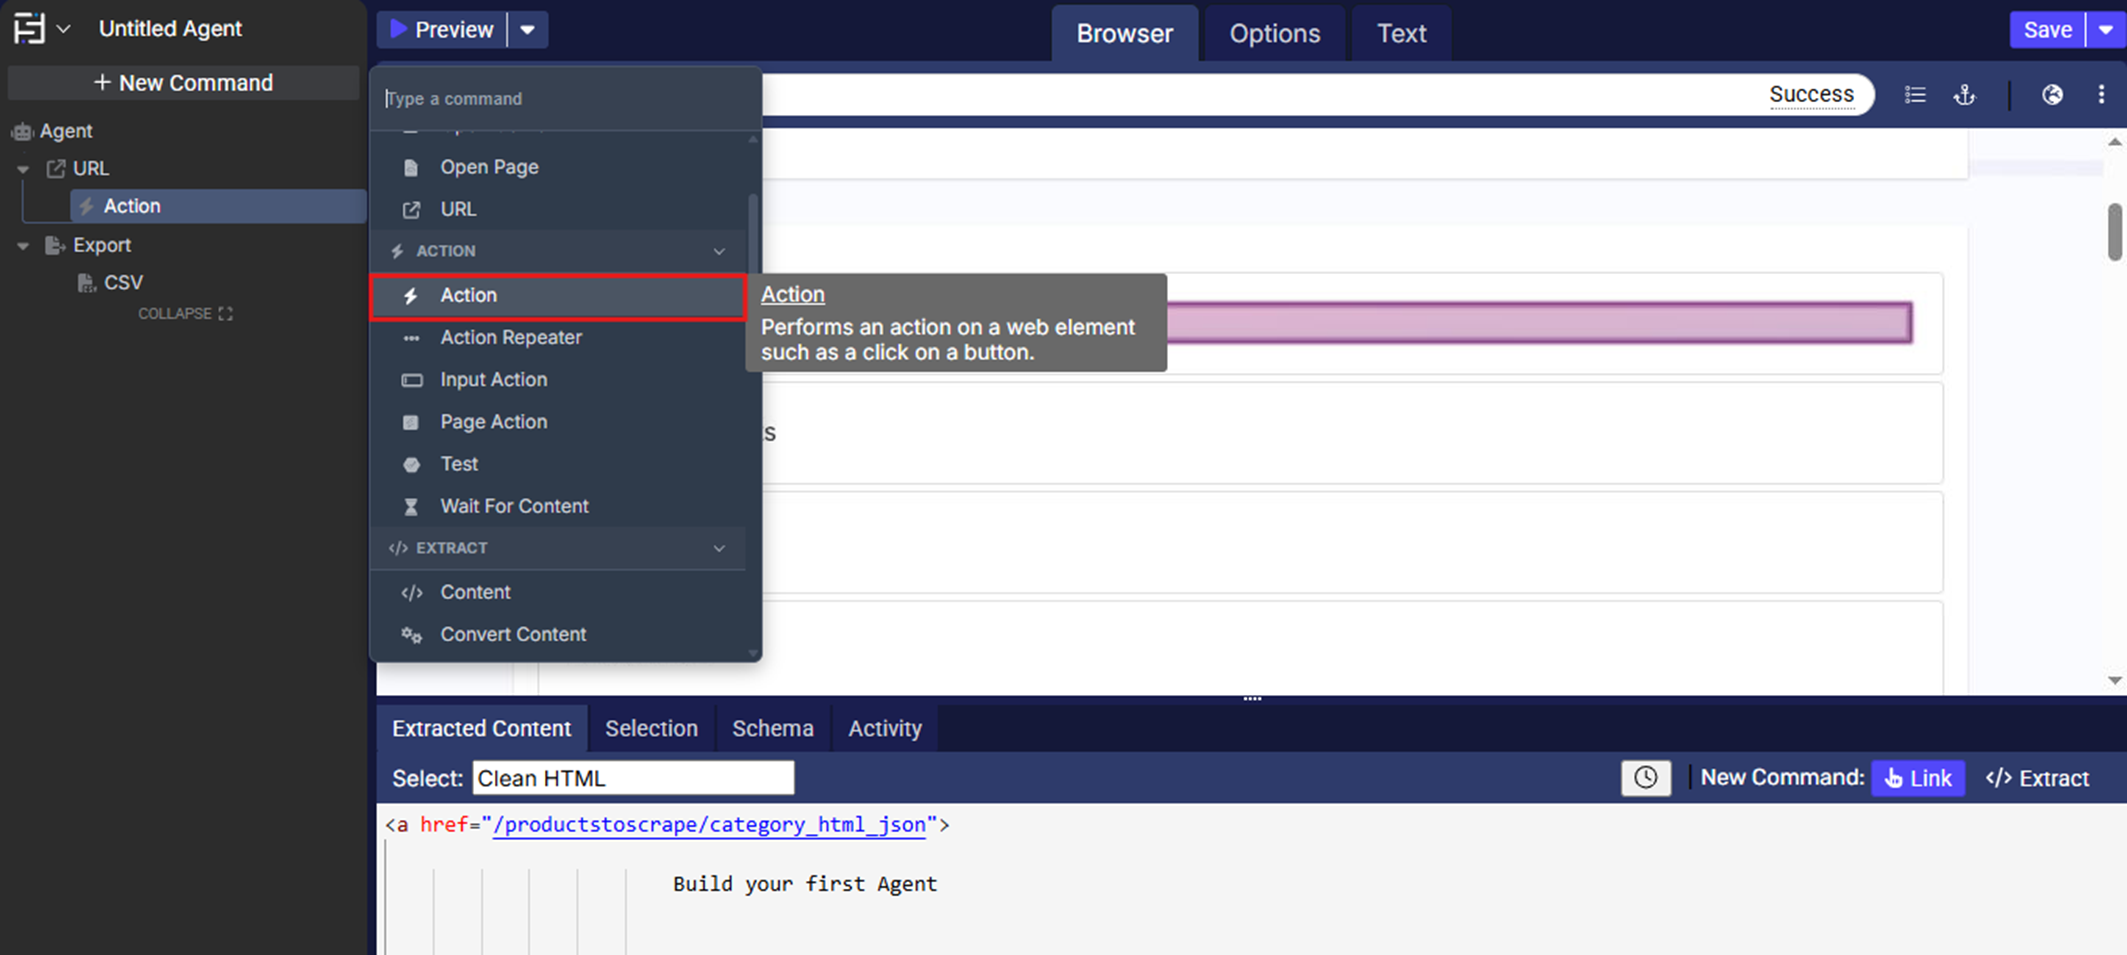Open the Schema tab
The image size is (2127, 955).
click(x=772, y=728)
